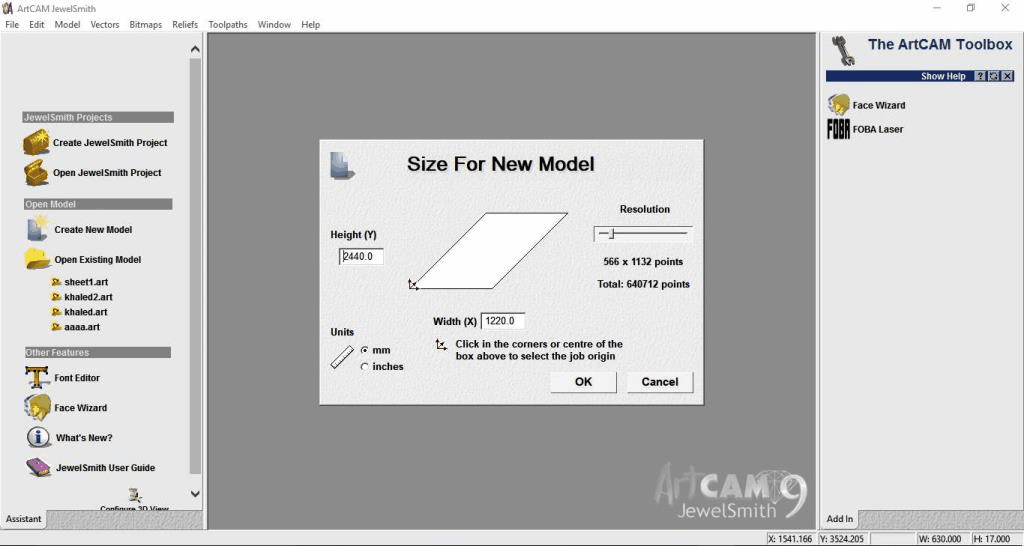1024x546 pixels.
Task: Click the JewelSmith Projects section header
Action: pyautogui.click(x=98, y=118)
